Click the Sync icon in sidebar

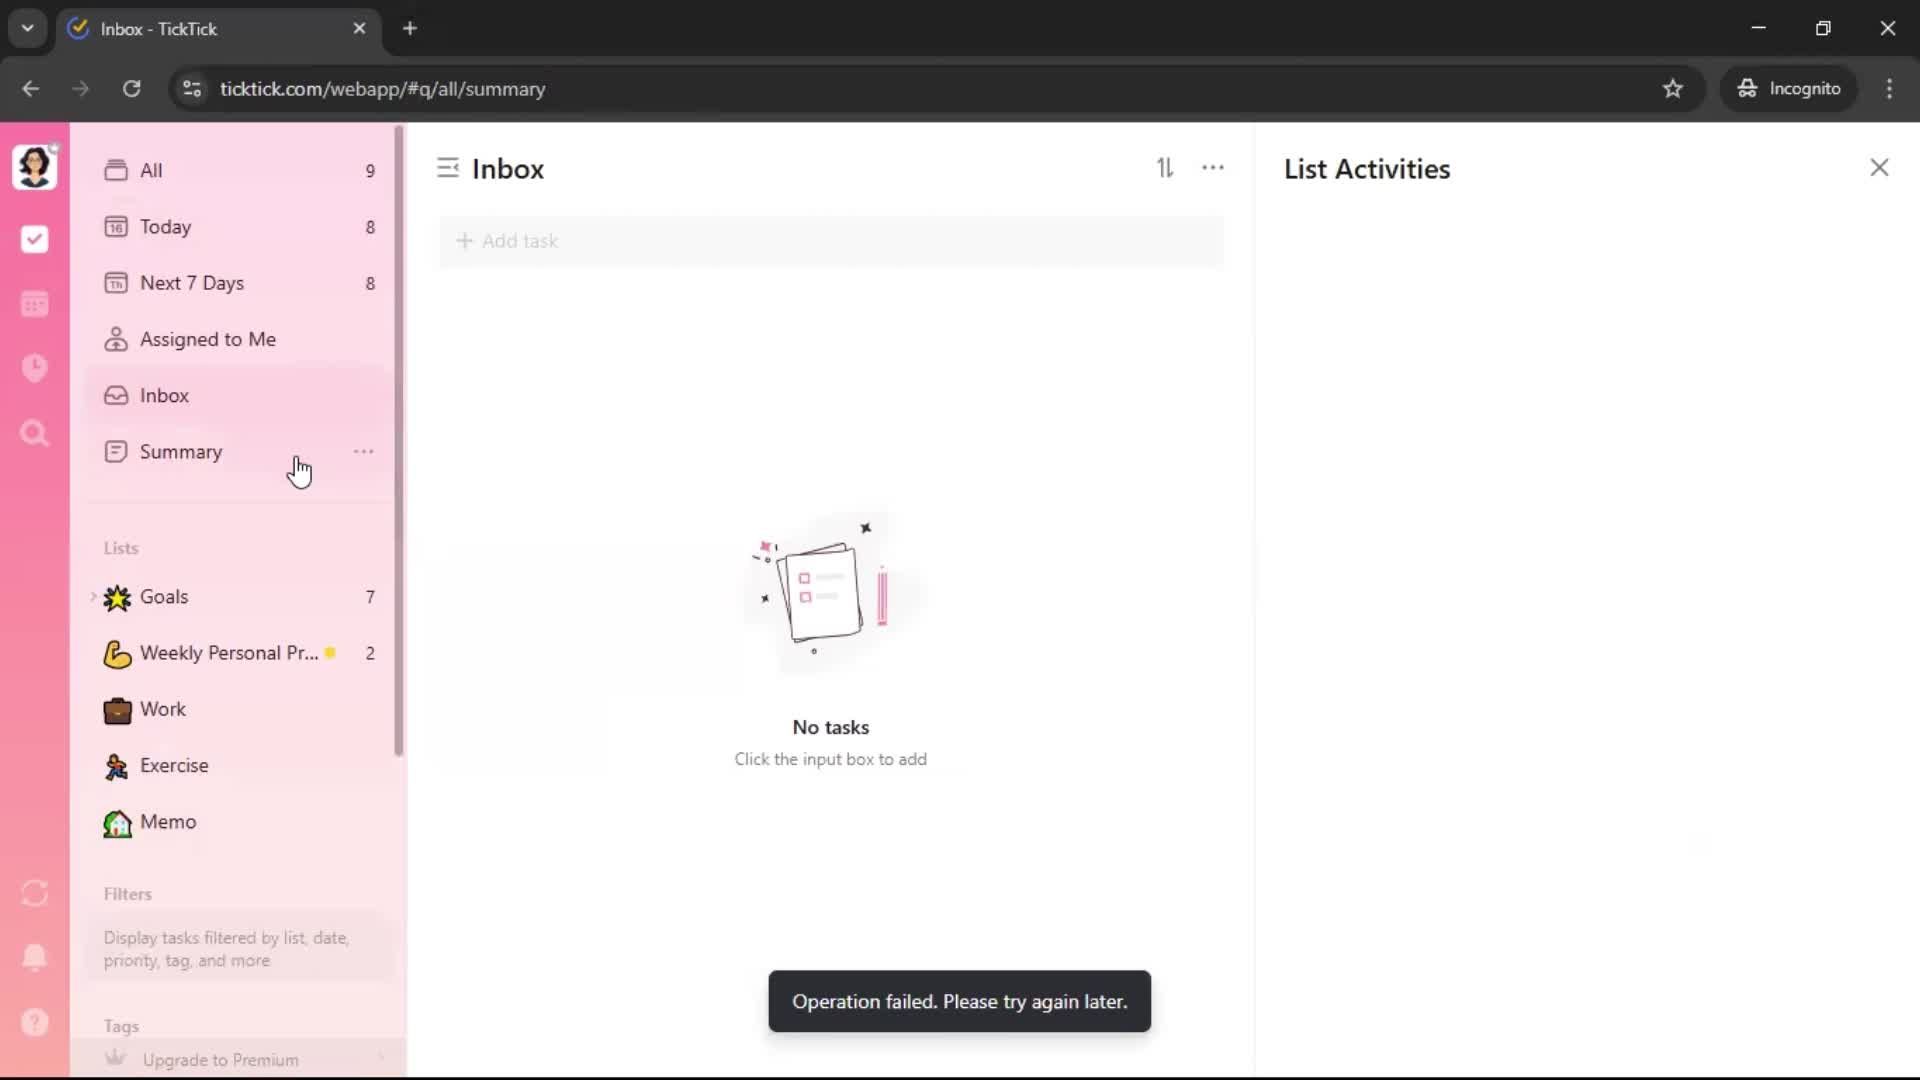coord(34,893)
